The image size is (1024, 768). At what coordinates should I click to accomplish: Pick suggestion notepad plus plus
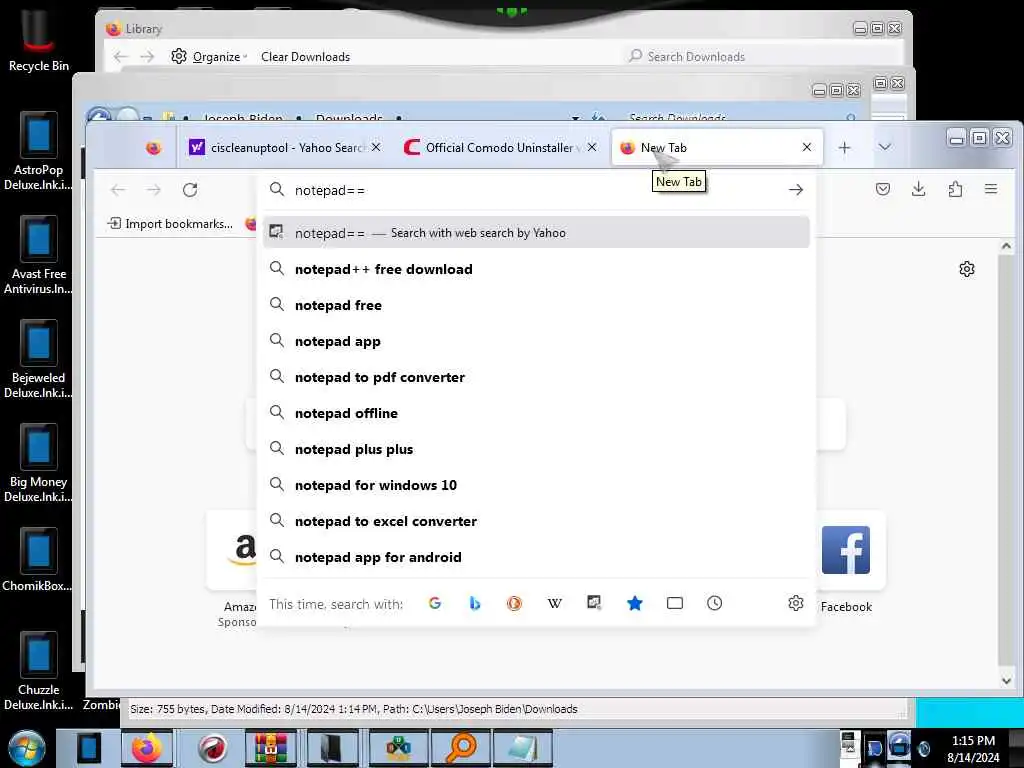(x=536, y=449)
